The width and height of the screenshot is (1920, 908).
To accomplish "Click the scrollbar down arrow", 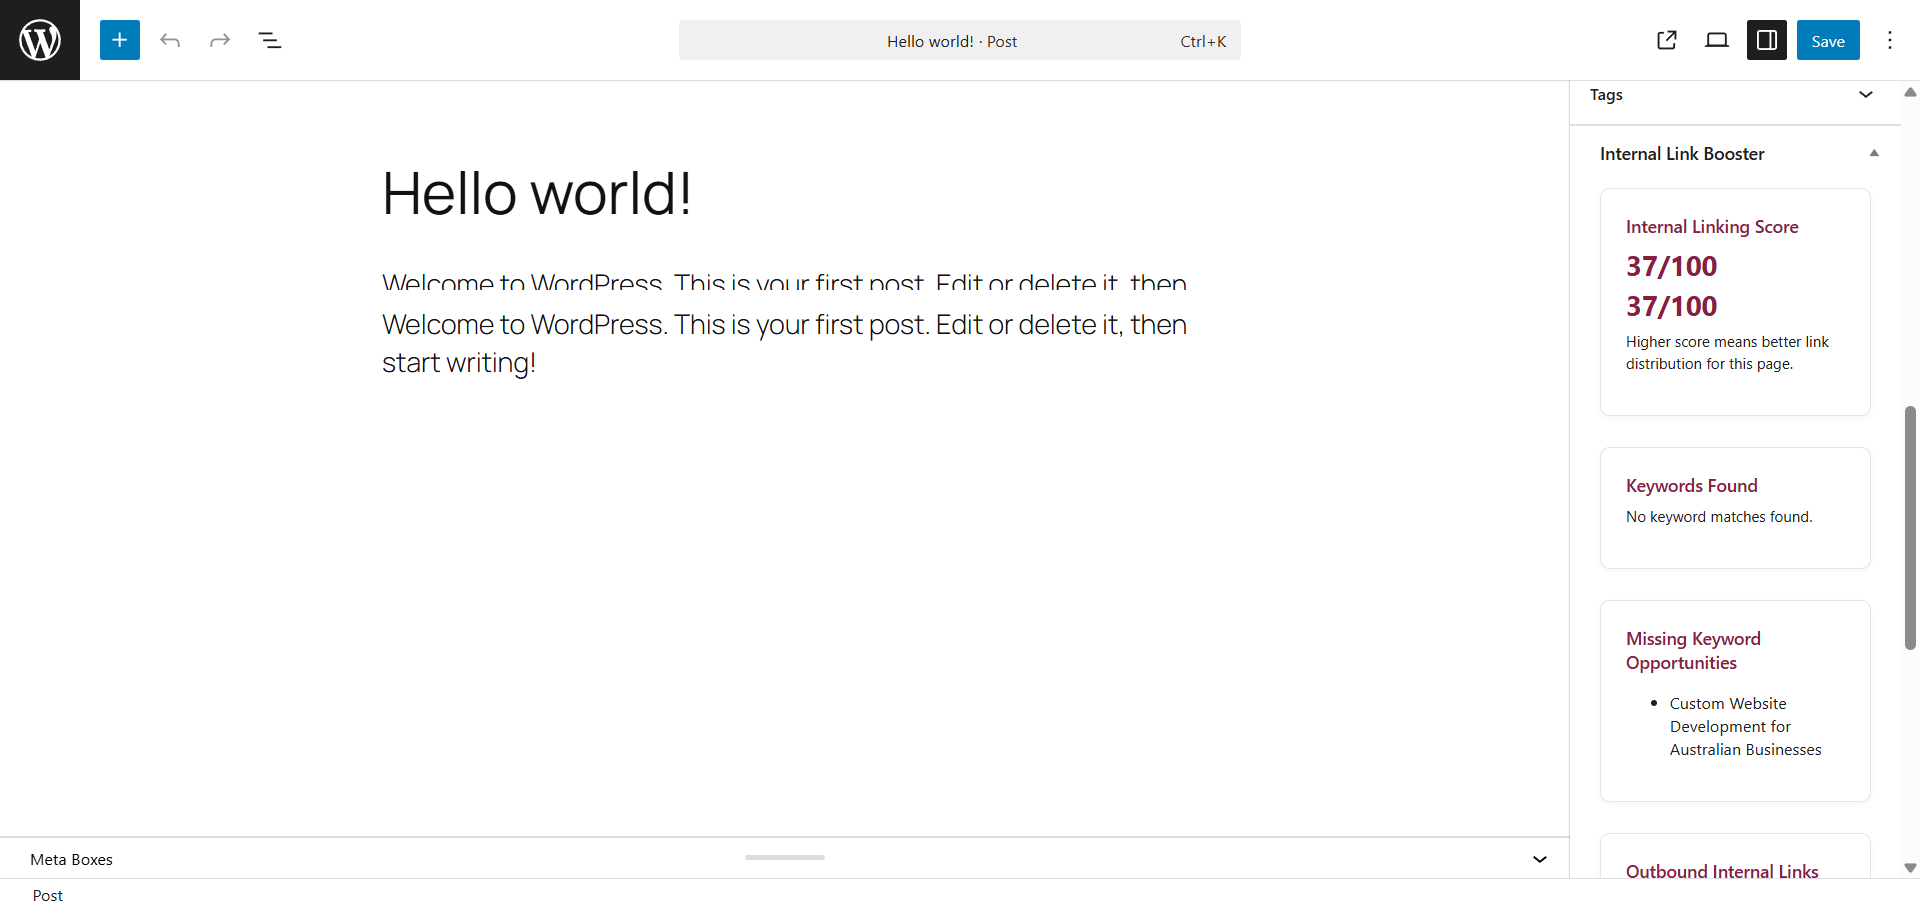I will click(1909, 868).
